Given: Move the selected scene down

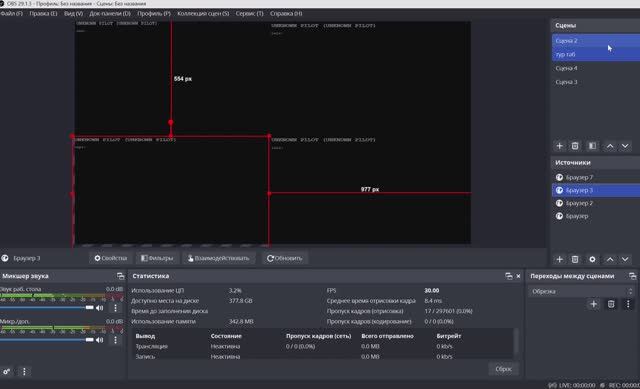Looking at the screenshot, I should [625, 146].
